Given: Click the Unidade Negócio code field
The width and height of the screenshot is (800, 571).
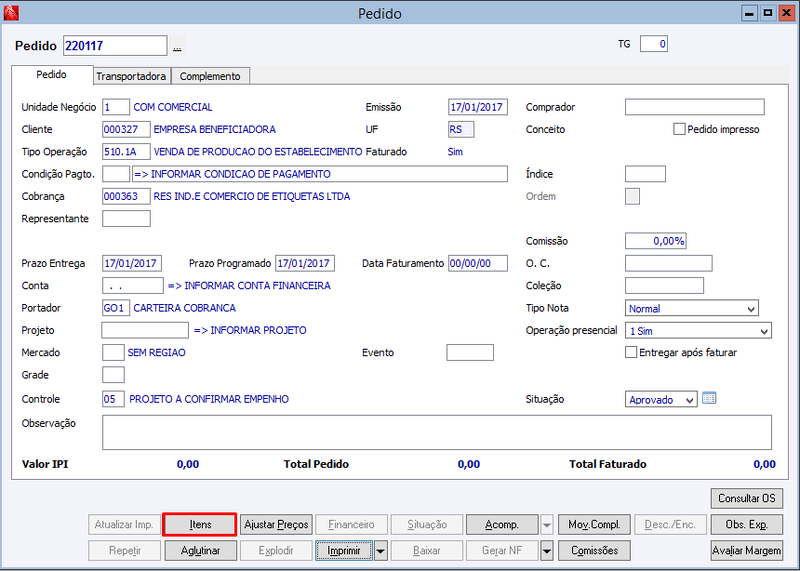Looking at the screenshot, I should (116, 107).
